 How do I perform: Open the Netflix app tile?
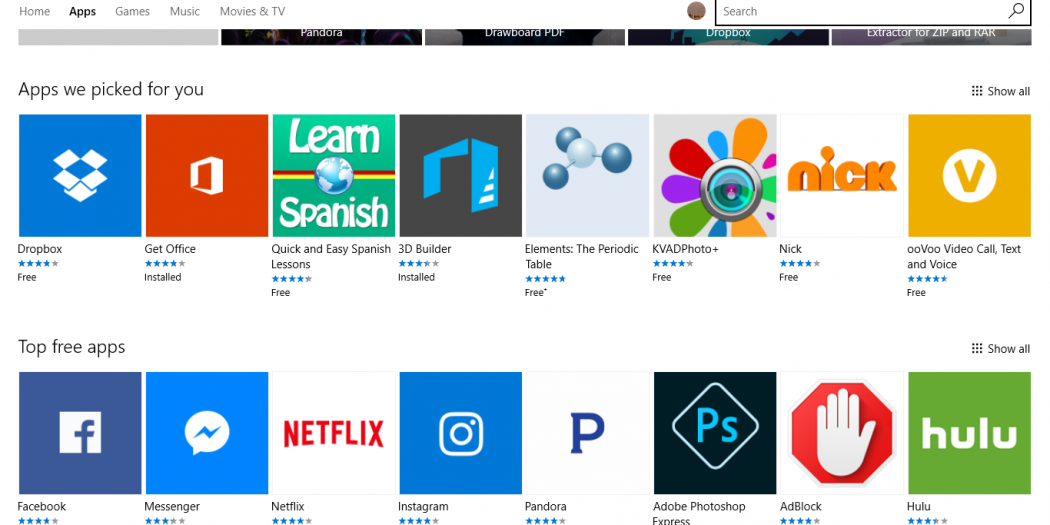tap(333, 433)
